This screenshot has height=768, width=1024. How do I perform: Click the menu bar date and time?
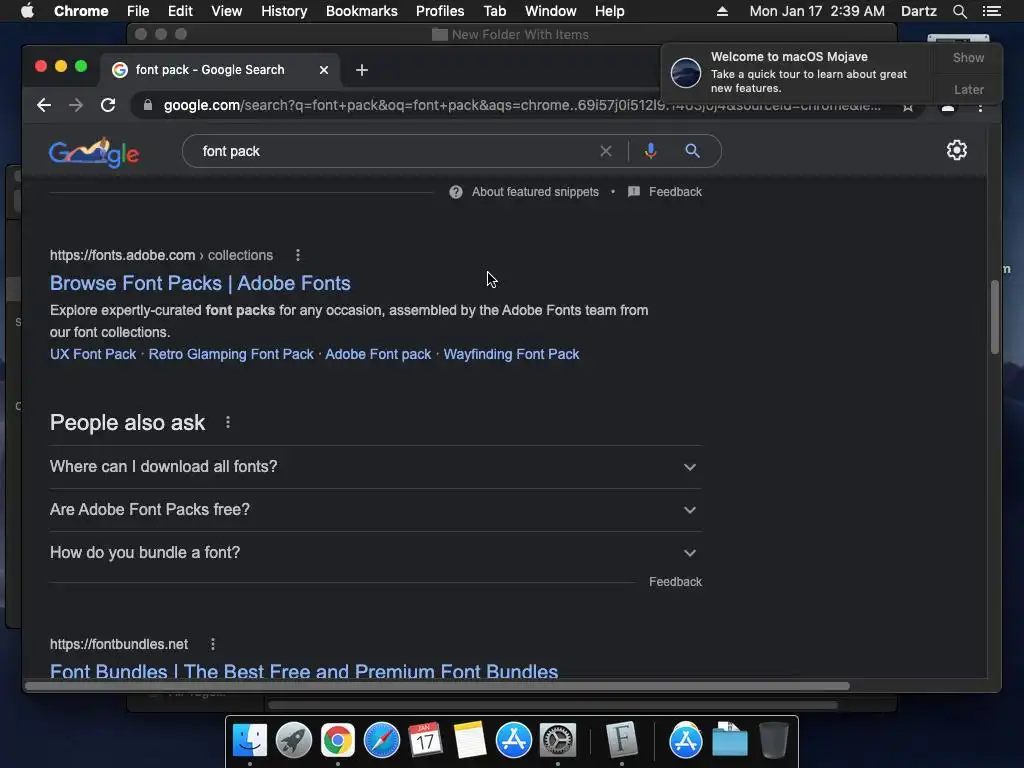coord(817,11)
